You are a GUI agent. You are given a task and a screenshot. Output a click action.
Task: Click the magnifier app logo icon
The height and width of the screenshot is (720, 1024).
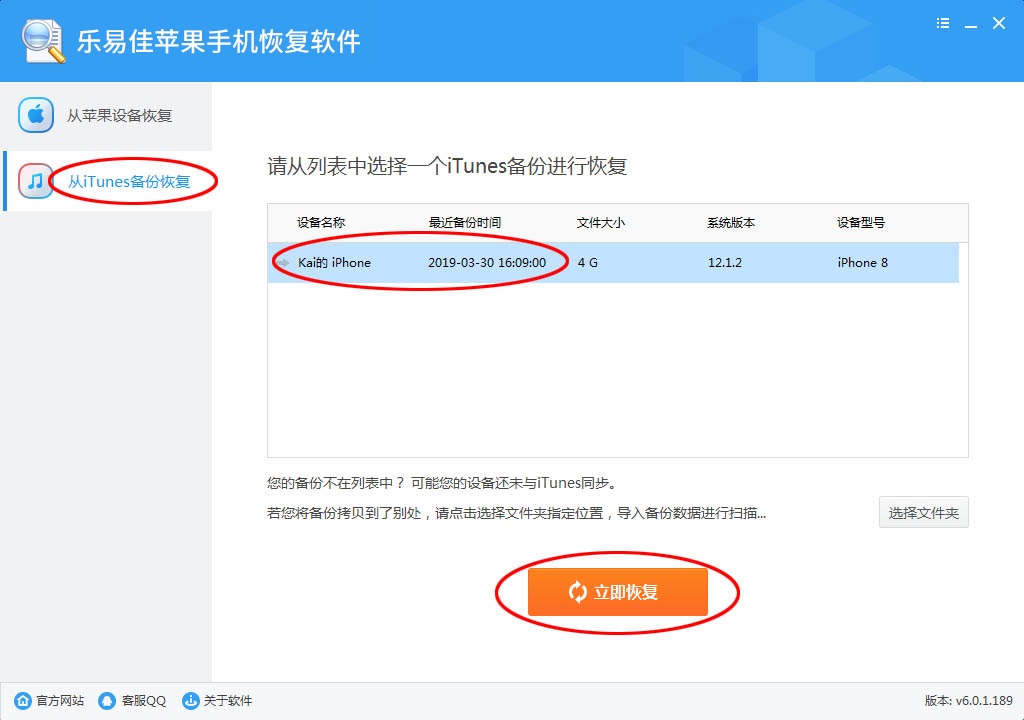[x=43, y=41]
